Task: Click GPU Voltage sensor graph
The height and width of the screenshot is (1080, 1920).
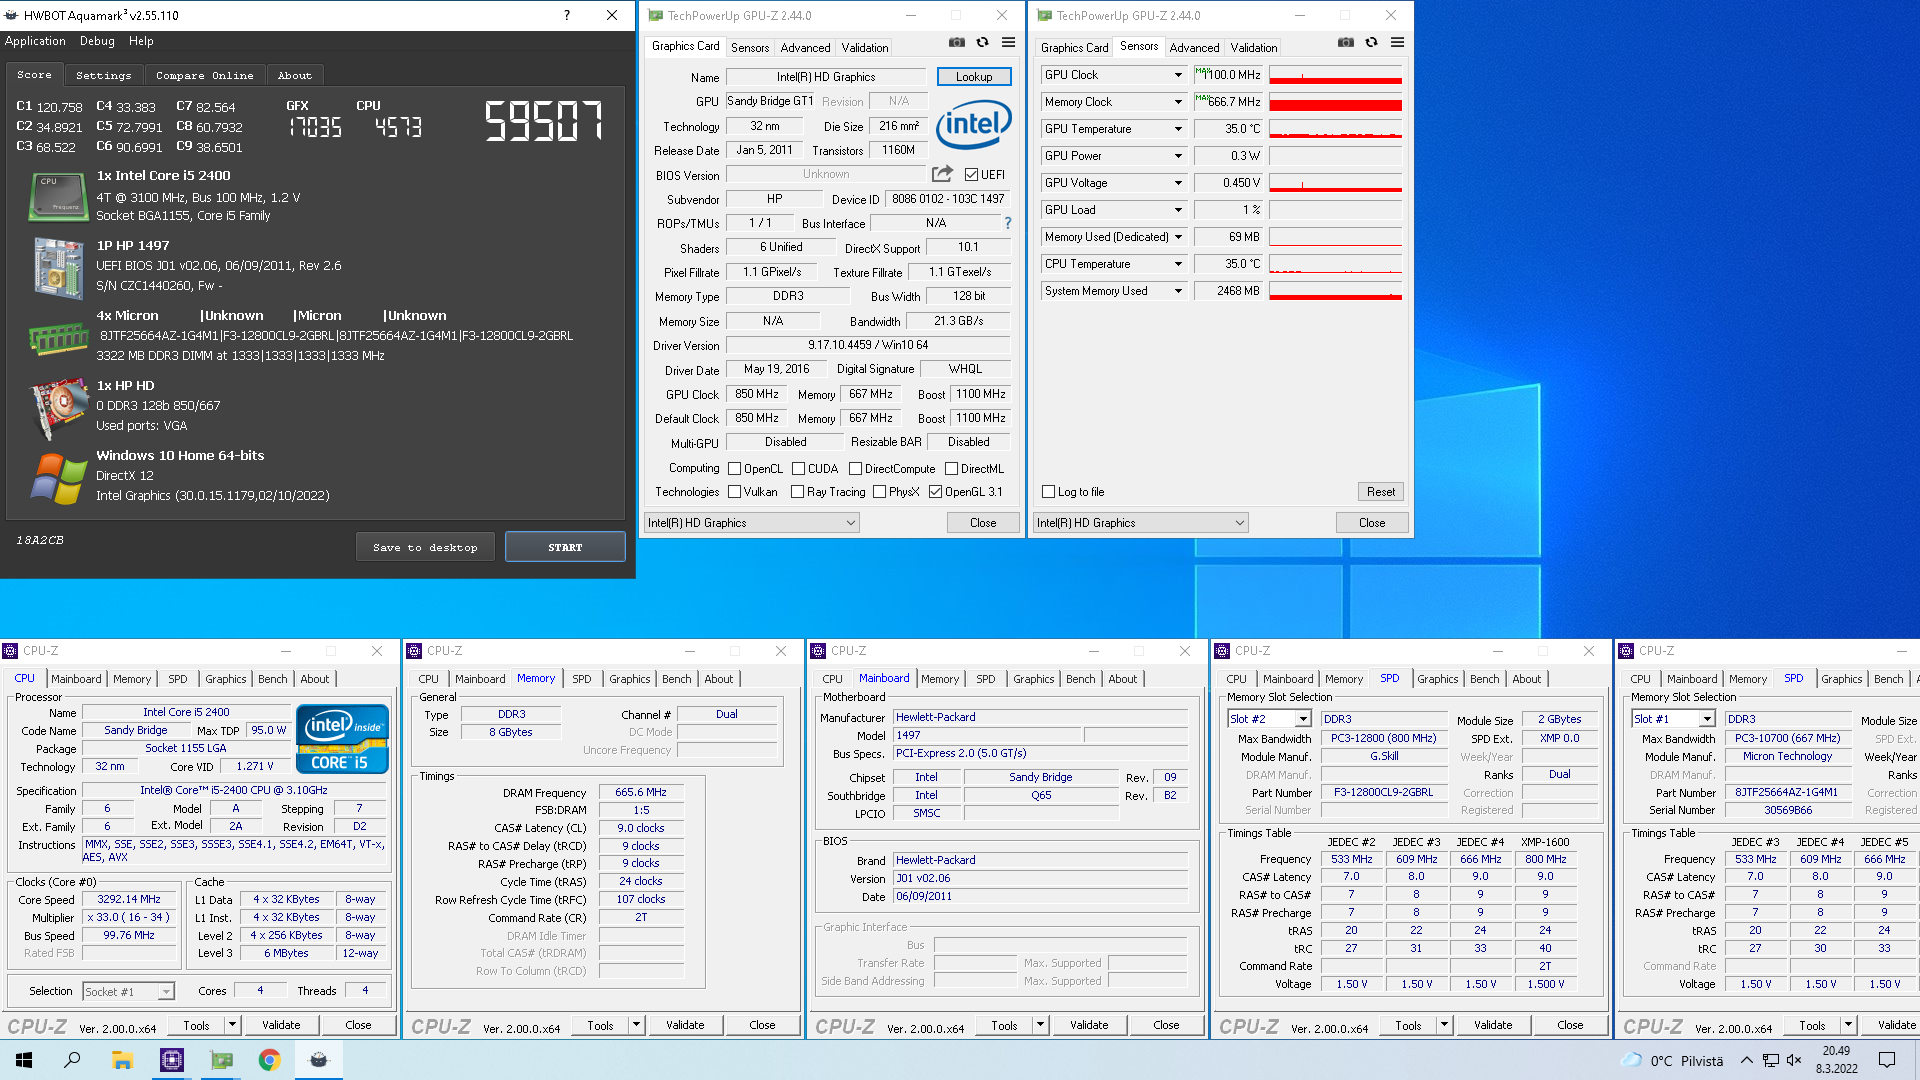Action: 1335,183
